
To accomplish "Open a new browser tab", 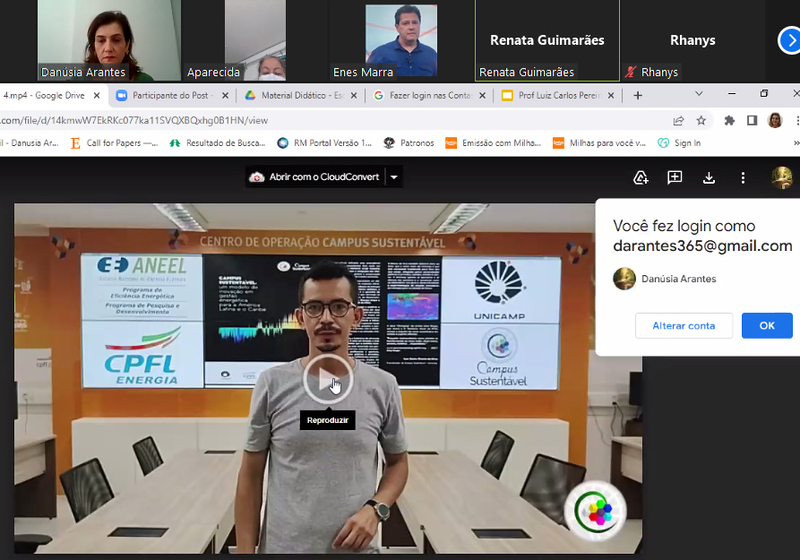I will pos(638,95).
